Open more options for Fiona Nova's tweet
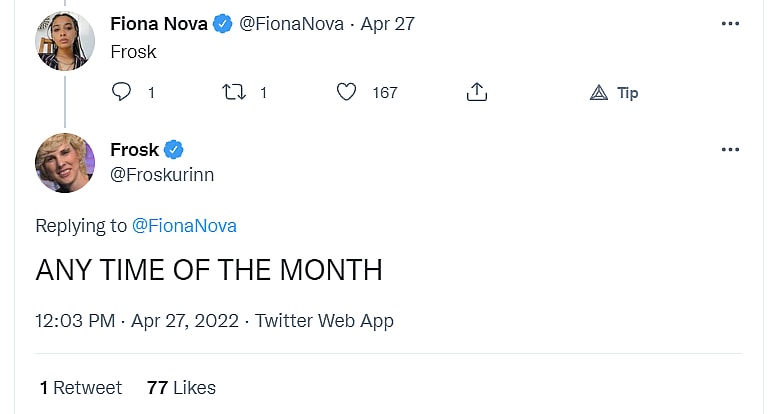Viewport: 768px width, 414px height. coord(730,24)
